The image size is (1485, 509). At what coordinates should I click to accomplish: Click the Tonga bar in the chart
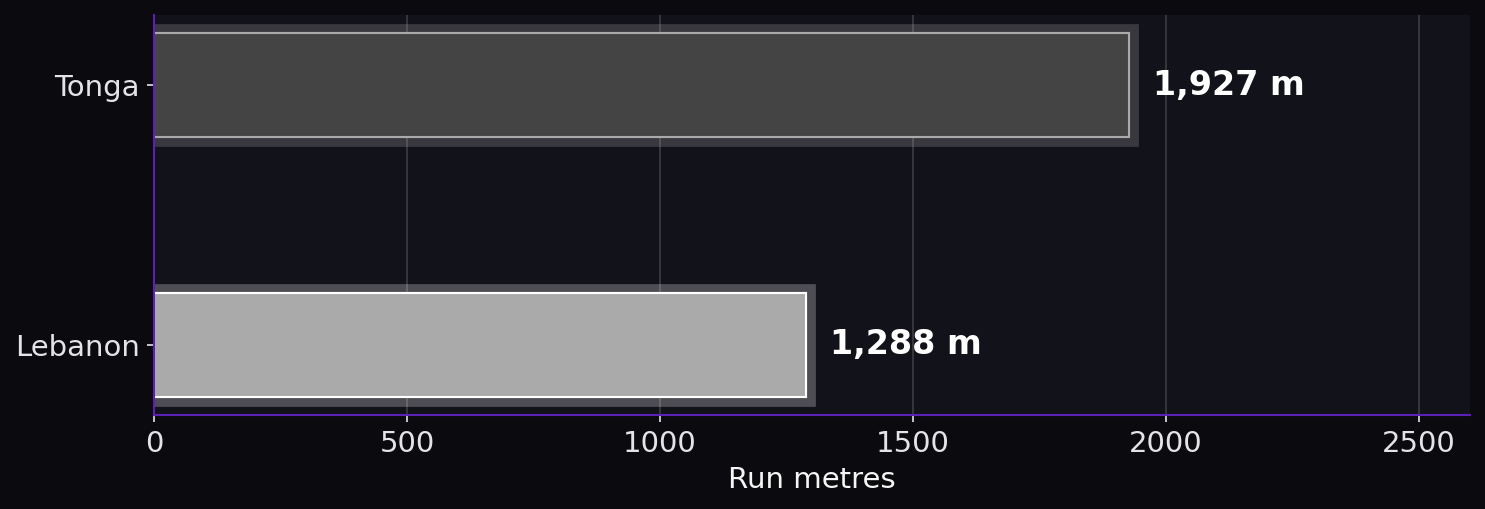pyautogui.click(x=642, y=85)
